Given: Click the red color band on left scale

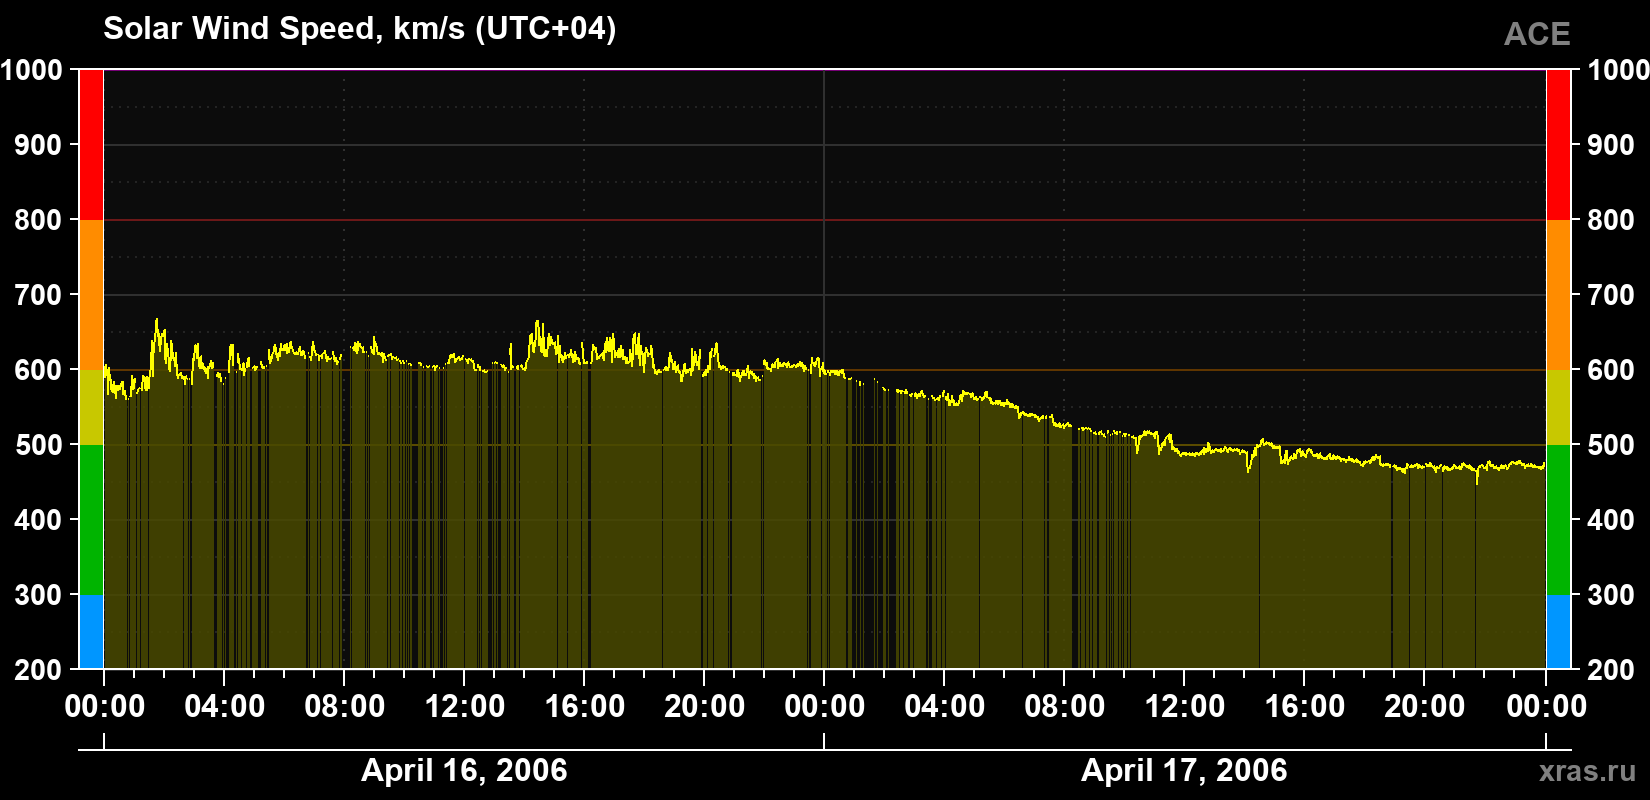Looking at the screenshot, I should 91,145.
